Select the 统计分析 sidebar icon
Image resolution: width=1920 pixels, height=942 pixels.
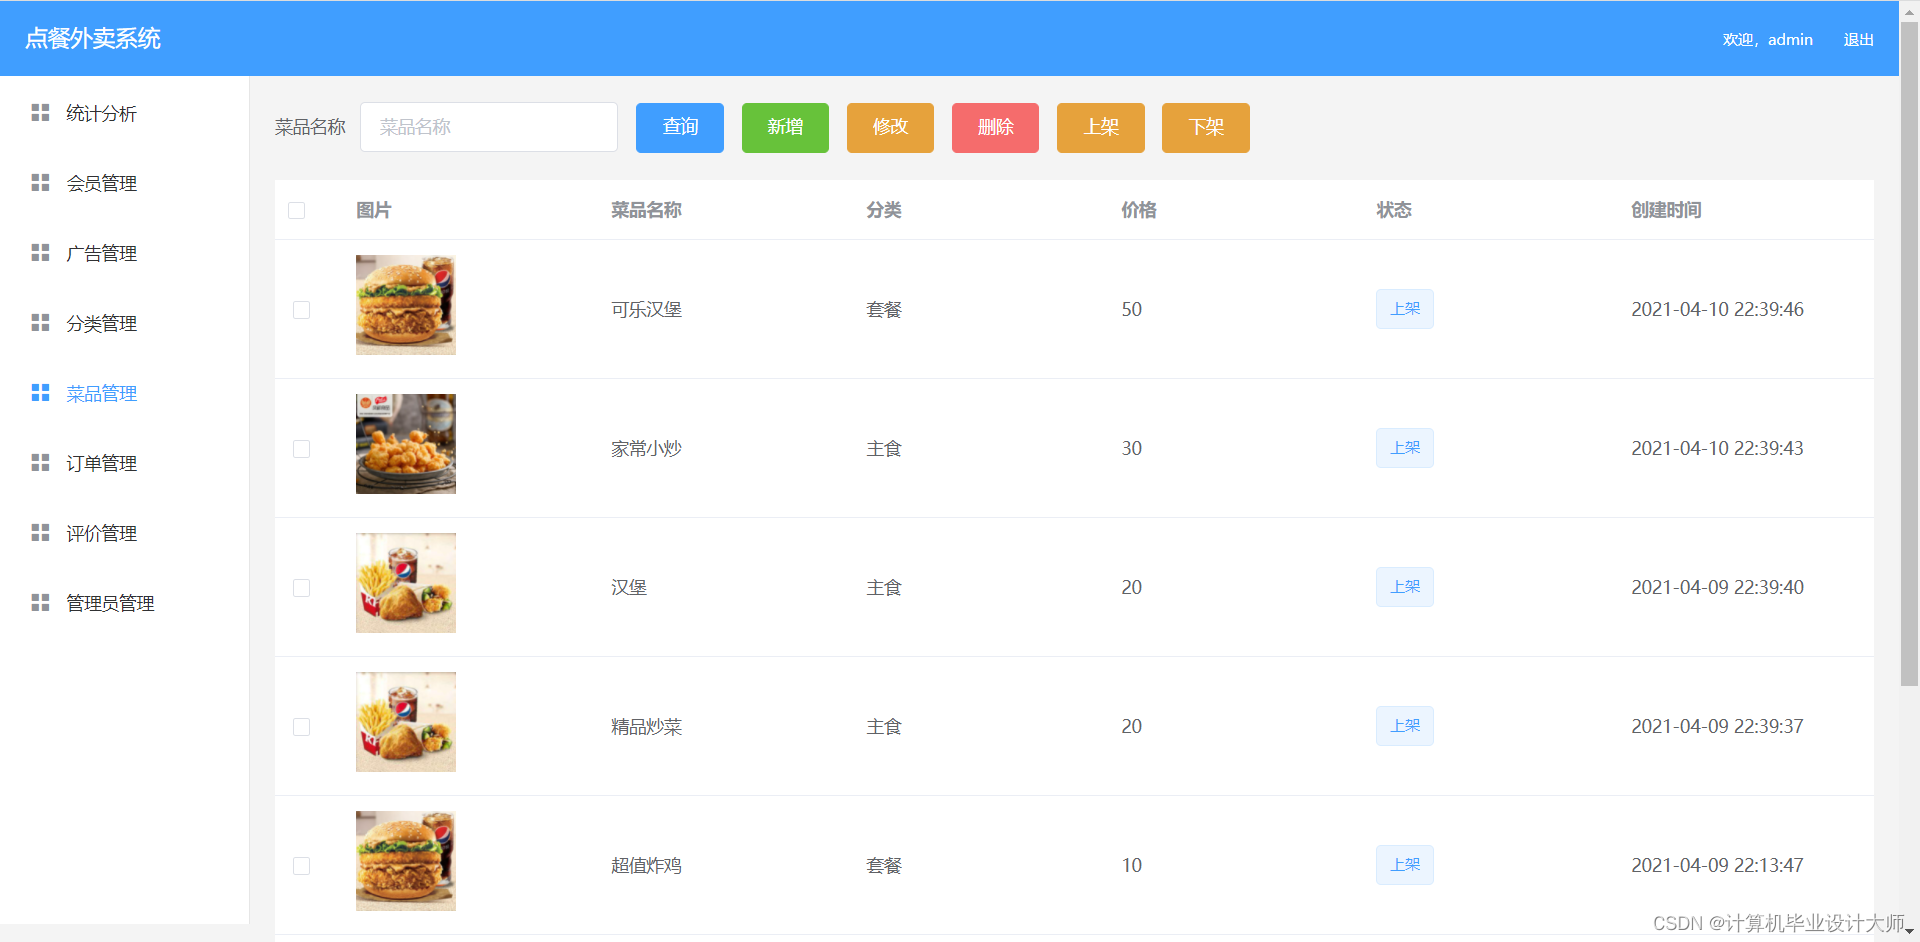pyautogui.click(x=40, y=113)
